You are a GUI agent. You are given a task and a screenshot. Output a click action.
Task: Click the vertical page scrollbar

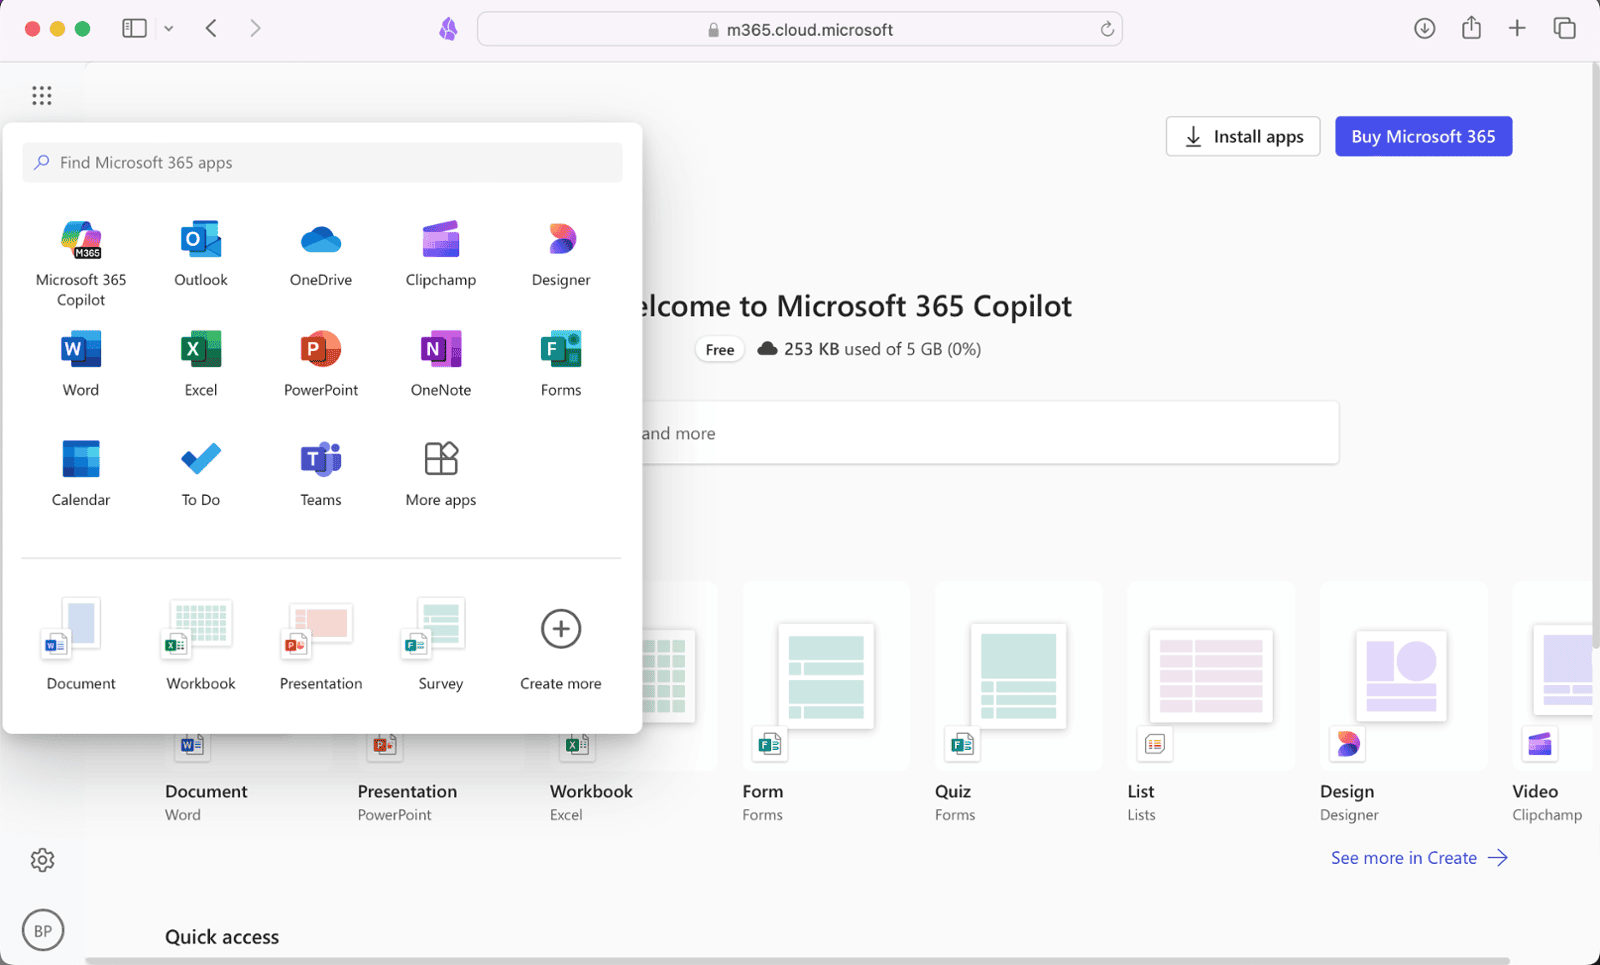coord(1595,355)
